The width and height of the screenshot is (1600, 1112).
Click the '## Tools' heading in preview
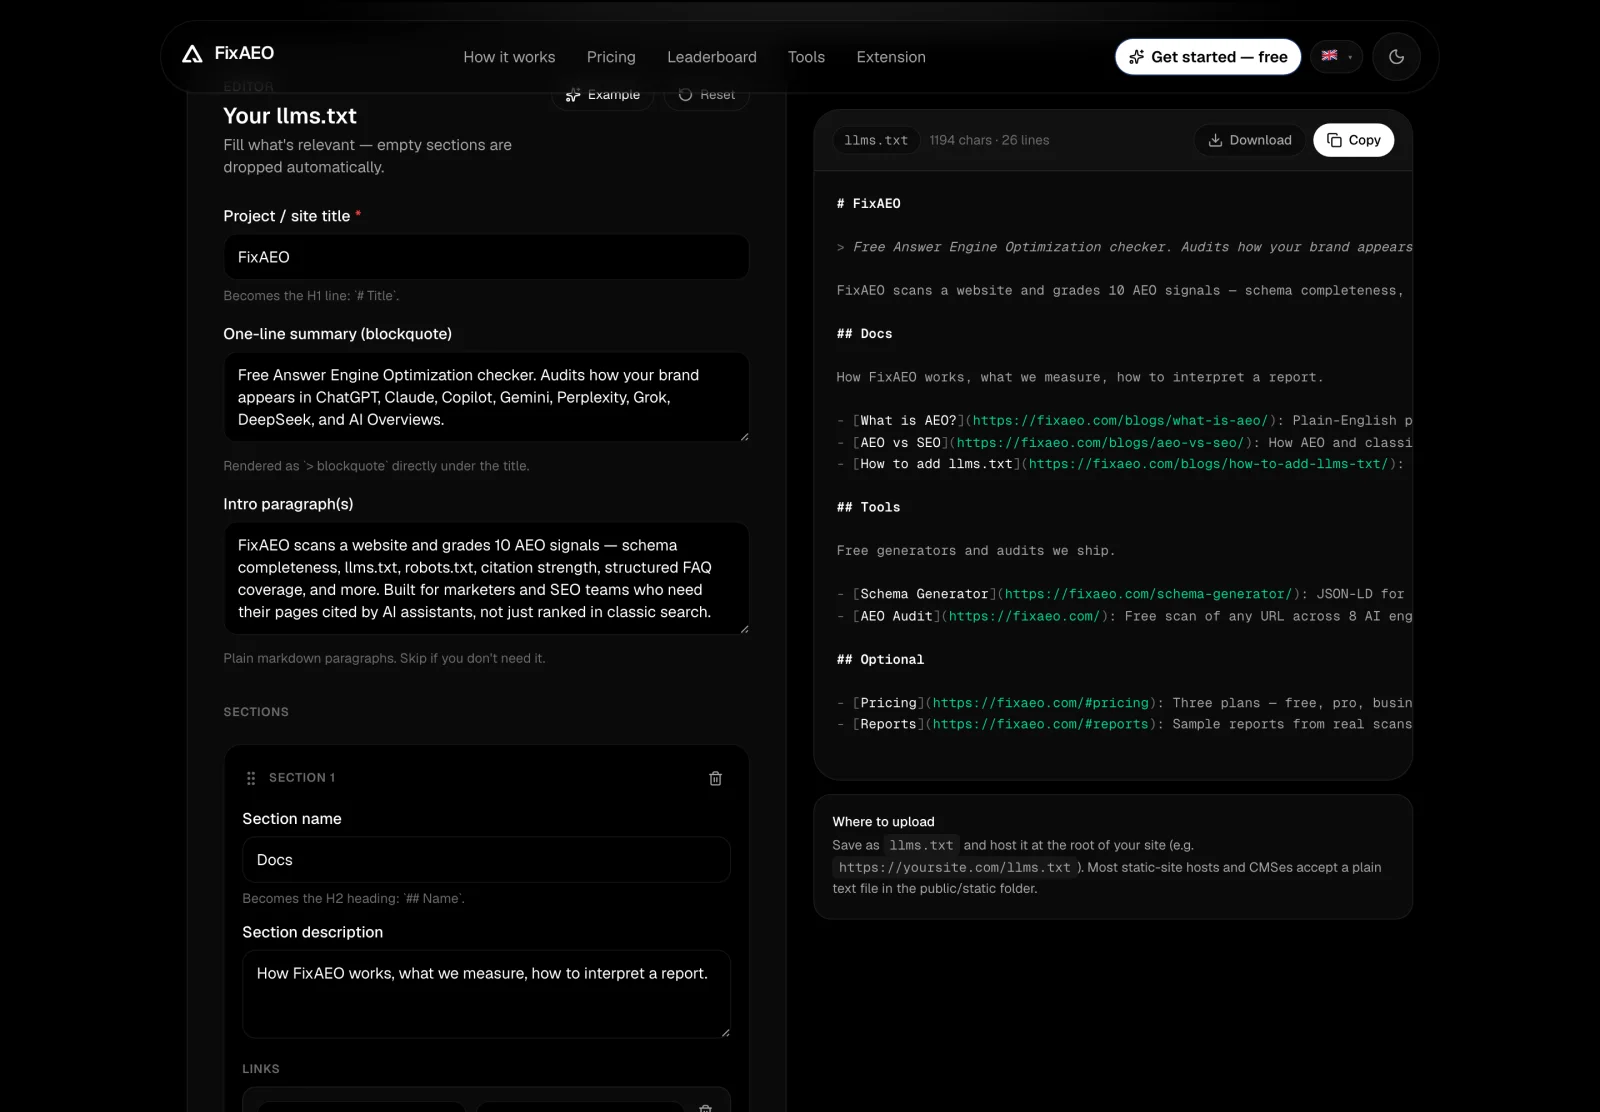(x=868, y=507)
